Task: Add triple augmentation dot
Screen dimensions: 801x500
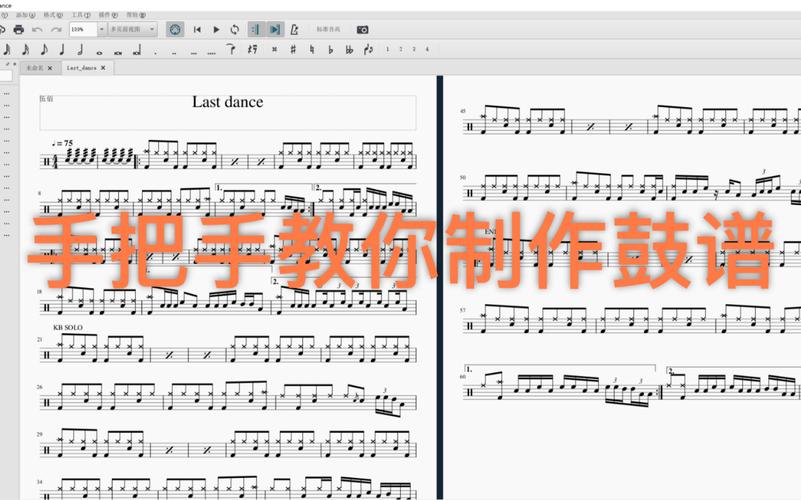Action: [x=193, y=53]
